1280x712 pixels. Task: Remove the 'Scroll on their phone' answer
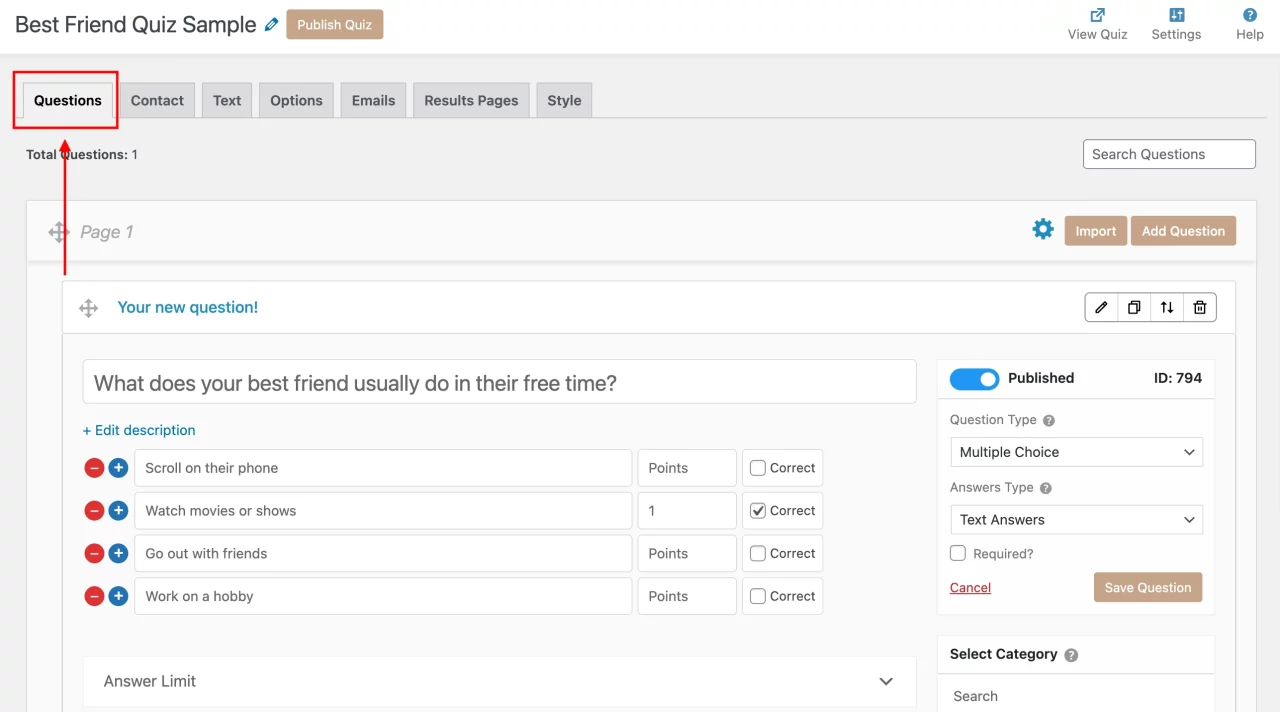pos(94,467)
